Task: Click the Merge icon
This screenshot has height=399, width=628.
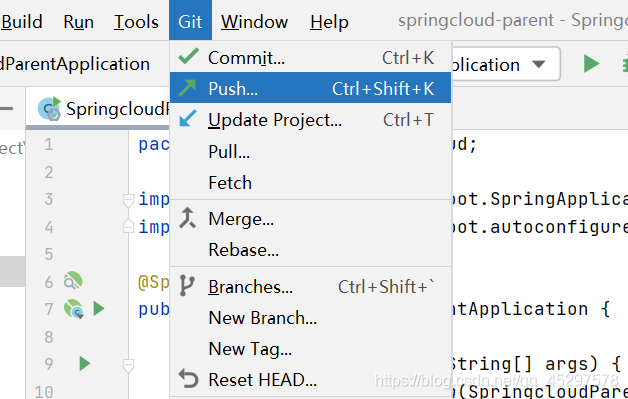Action: pos(187,218)
